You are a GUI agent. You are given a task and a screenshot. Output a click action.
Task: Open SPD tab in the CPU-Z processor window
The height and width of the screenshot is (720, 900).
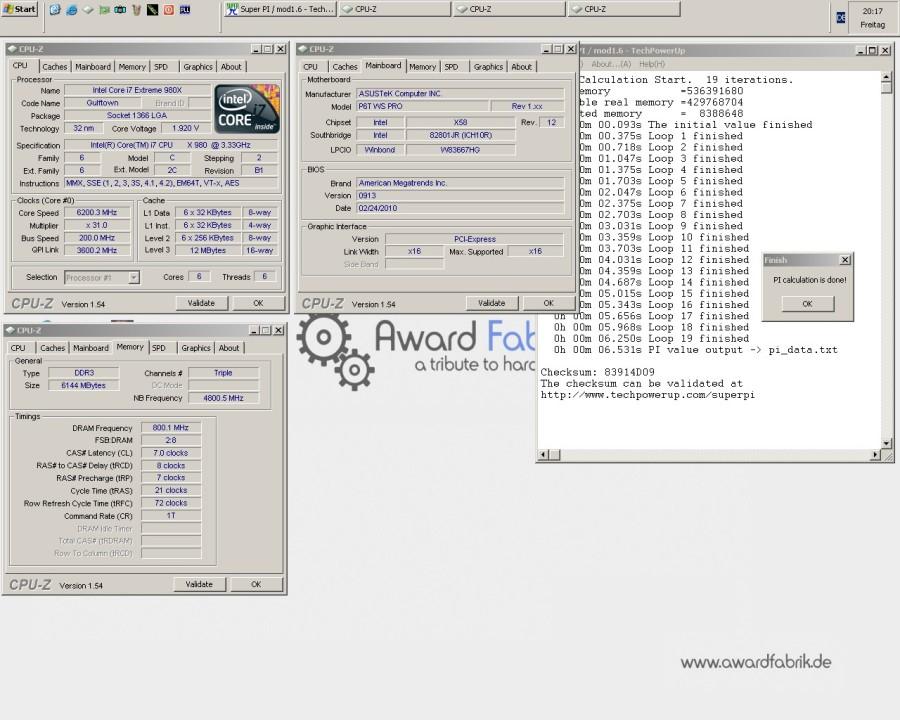[161, 67]
